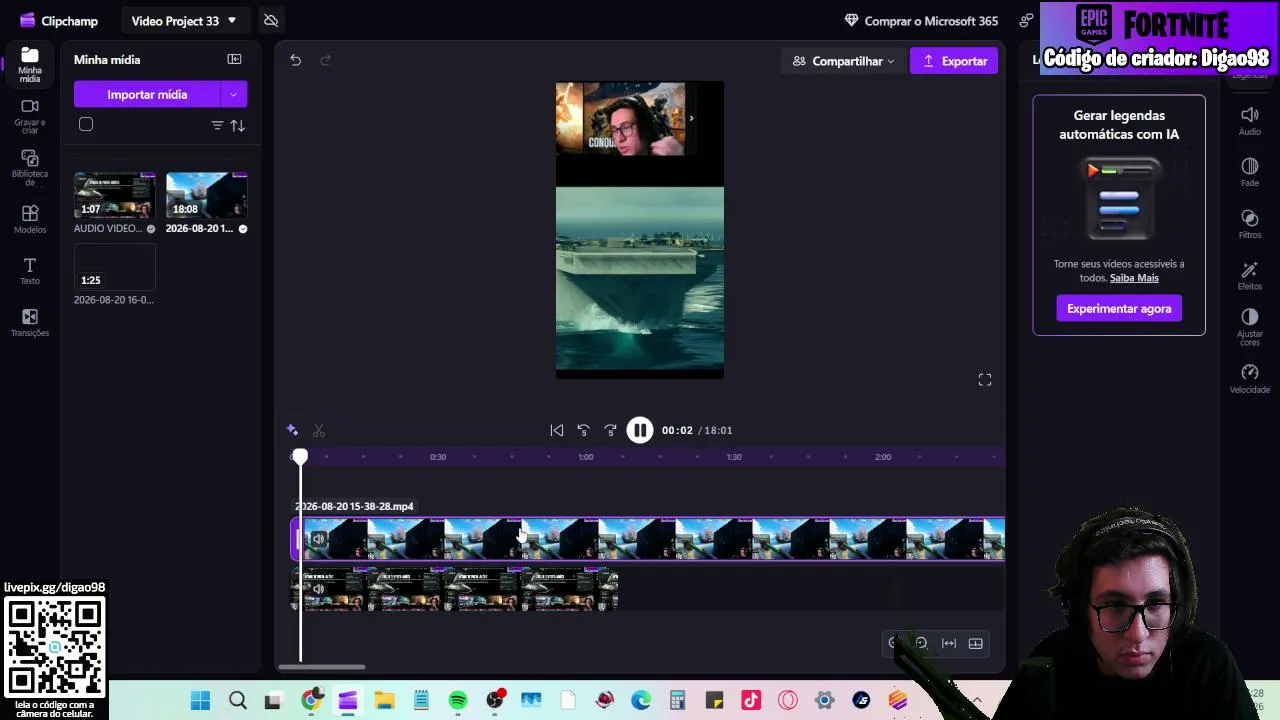Open the Fade properties panel
The width and height of the screenshot is (1280, 720).
(x=1250, y=172)
